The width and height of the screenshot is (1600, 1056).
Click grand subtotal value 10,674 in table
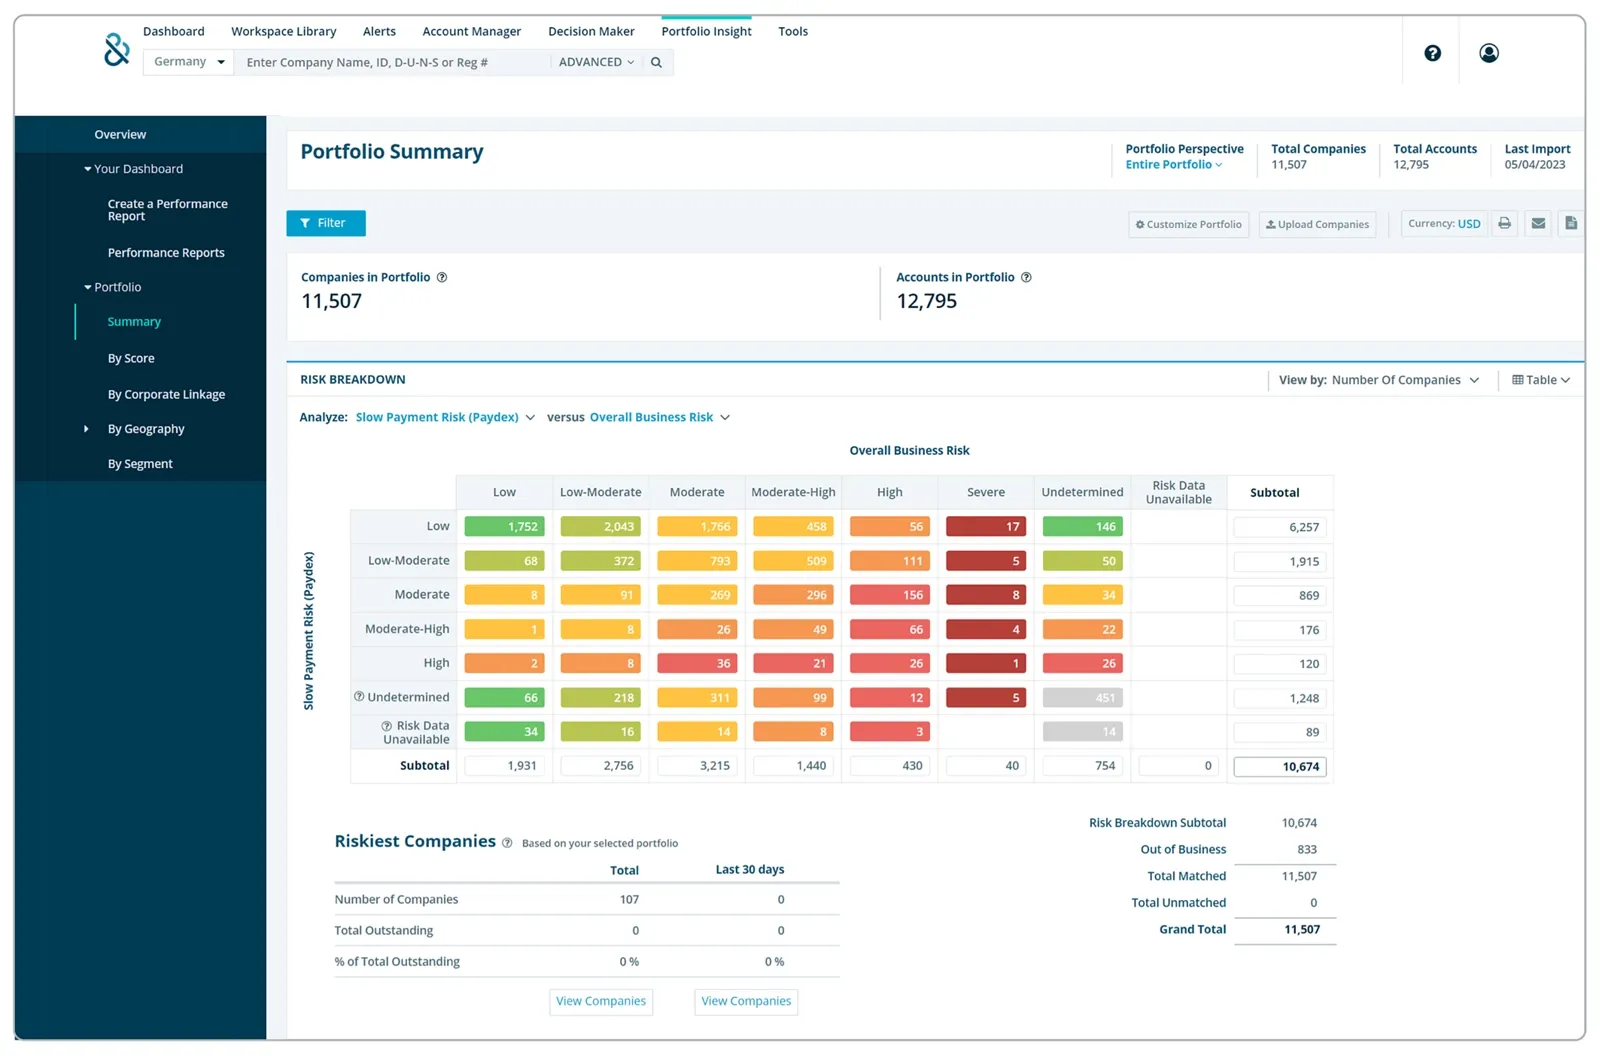coord(1280,767)
